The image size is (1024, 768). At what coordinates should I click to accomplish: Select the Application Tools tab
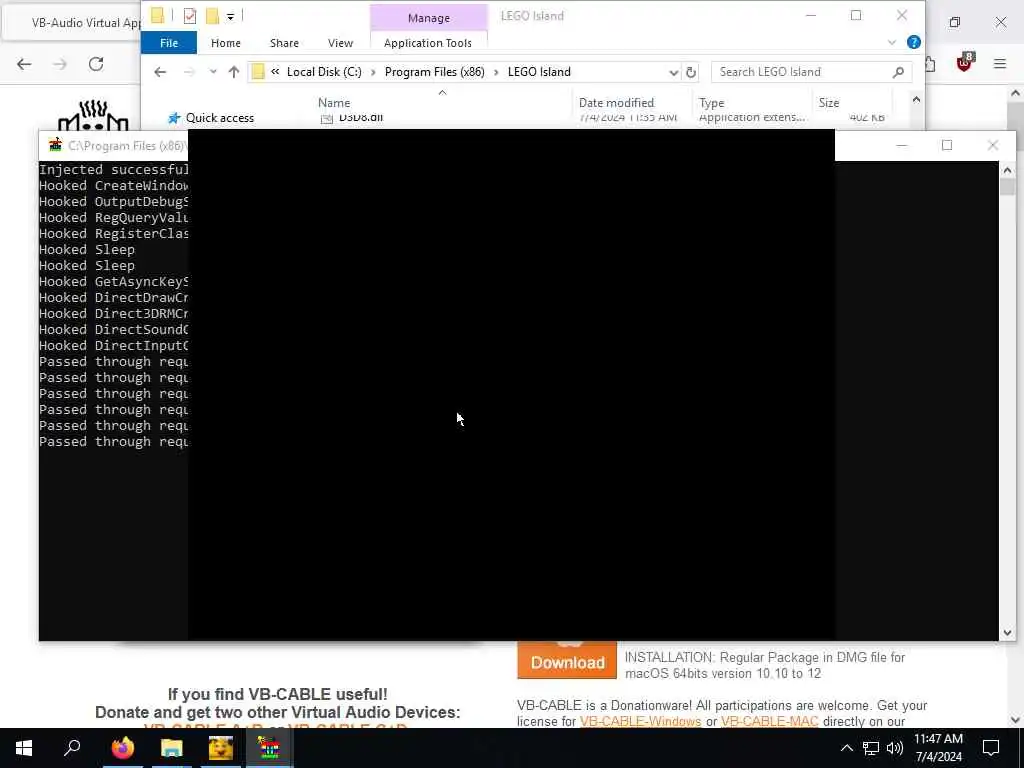(x=428, y=42)
